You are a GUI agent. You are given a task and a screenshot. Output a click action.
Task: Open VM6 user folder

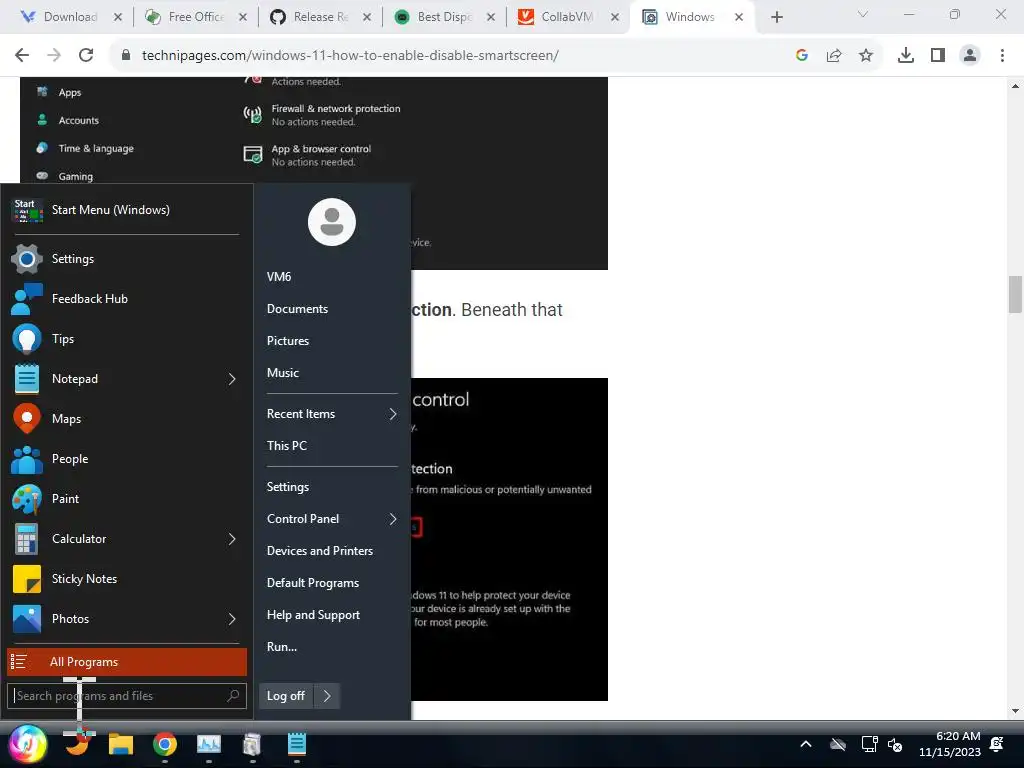[x=279, y=277]
